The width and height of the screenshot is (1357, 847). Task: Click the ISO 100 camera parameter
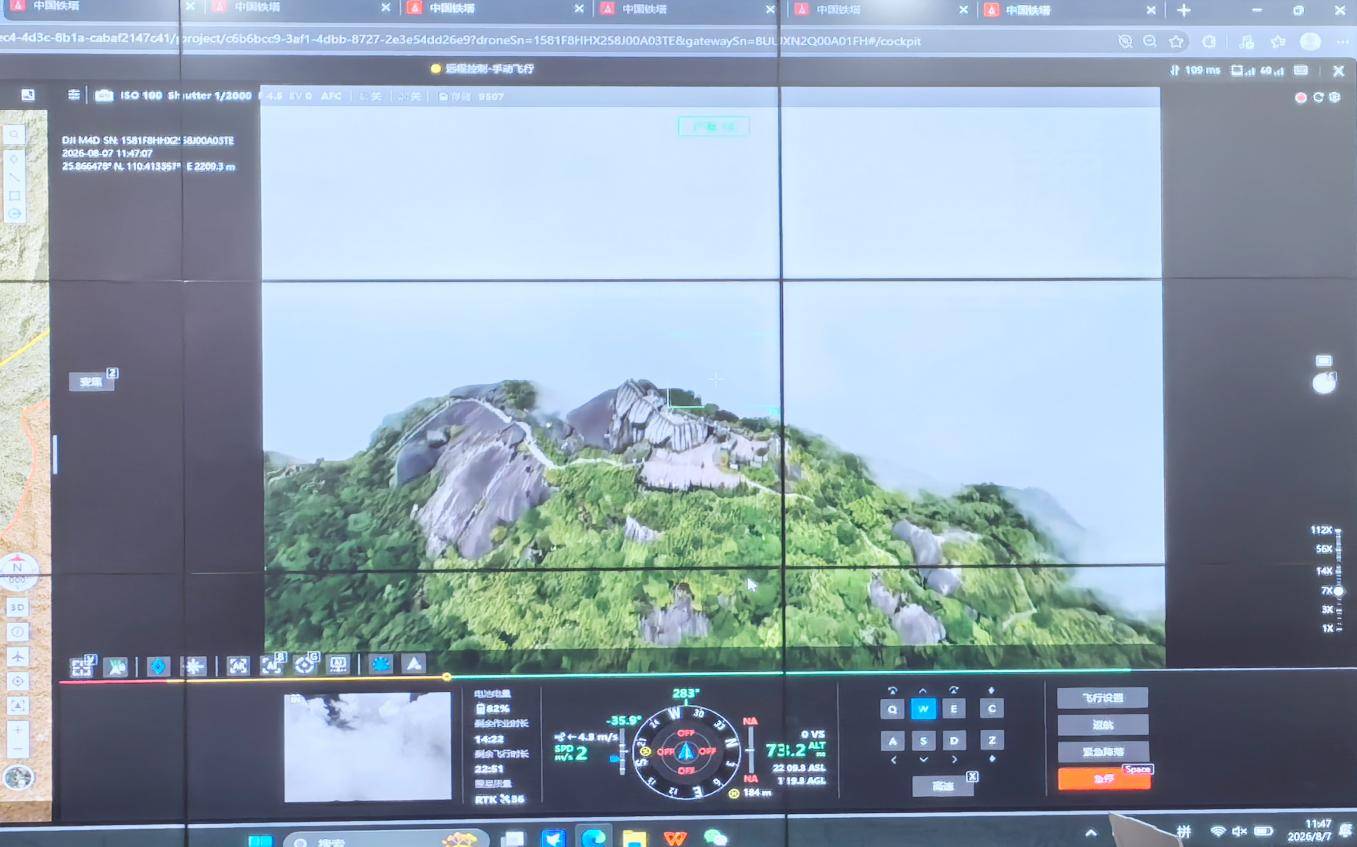(141, 96)
